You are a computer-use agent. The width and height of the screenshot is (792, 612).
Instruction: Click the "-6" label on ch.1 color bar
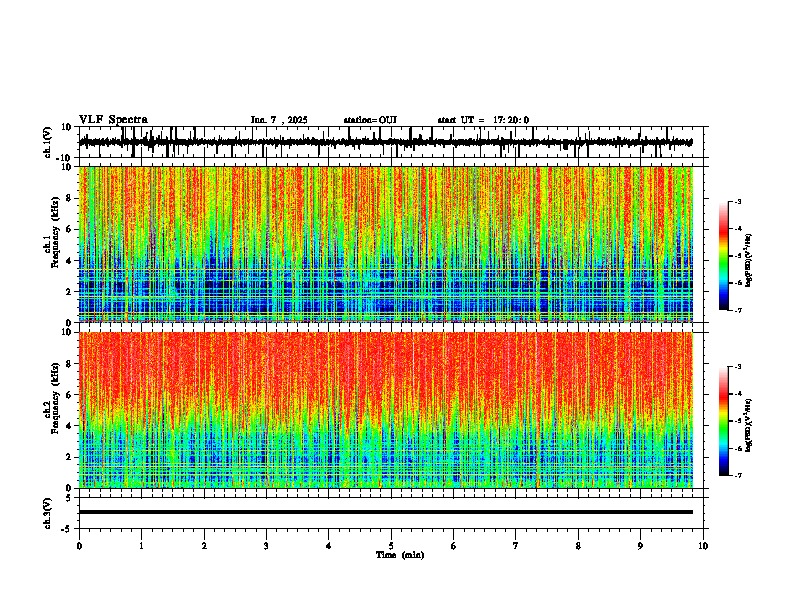738,283
